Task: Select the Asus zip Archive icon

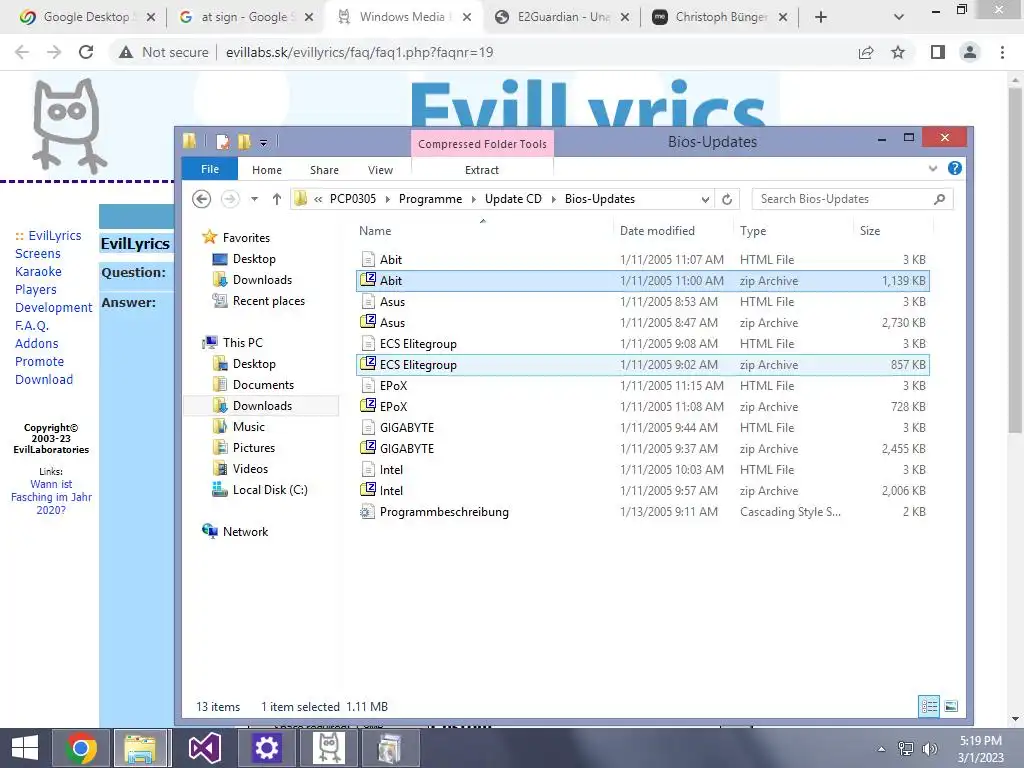Action: pos(368,322)
